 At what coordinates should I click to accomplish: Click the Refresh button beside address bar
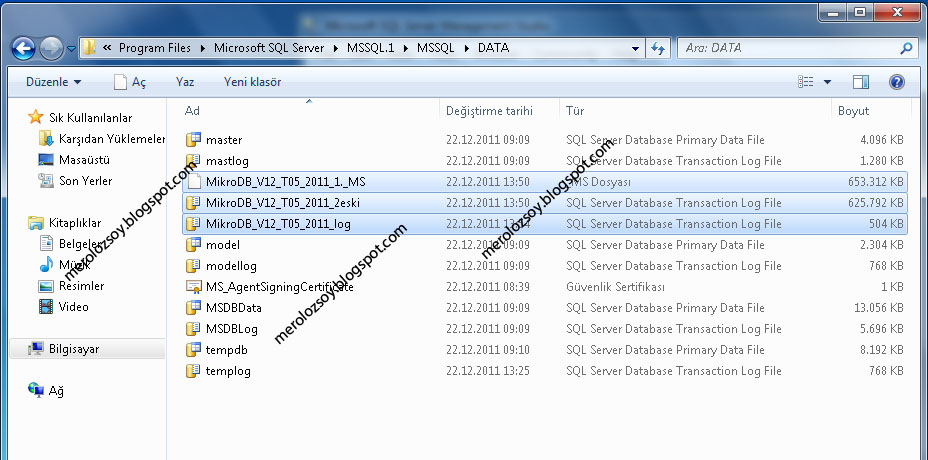tap(658, 49)
